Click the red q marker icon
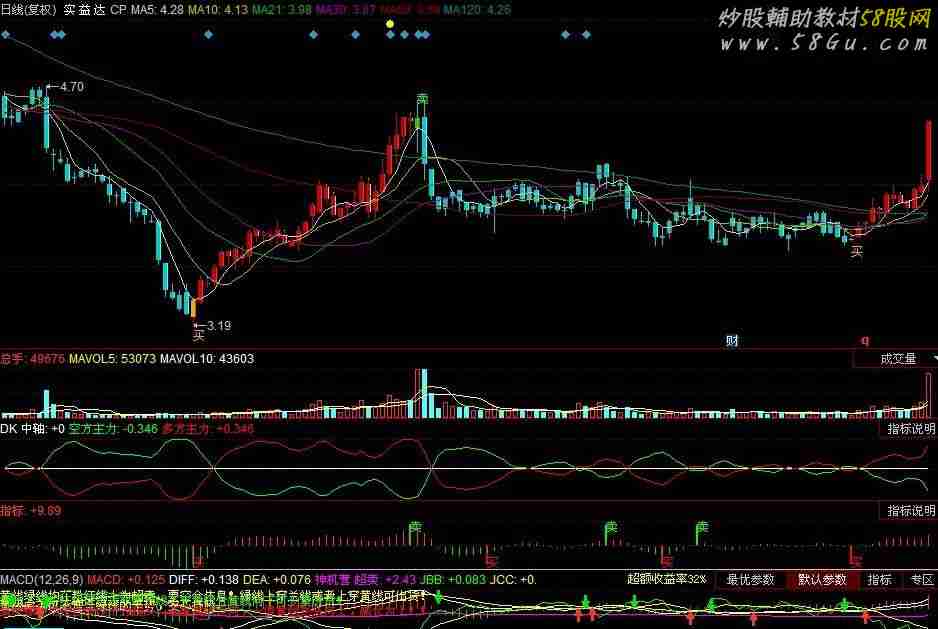938x629 pixels. (864, 341)
